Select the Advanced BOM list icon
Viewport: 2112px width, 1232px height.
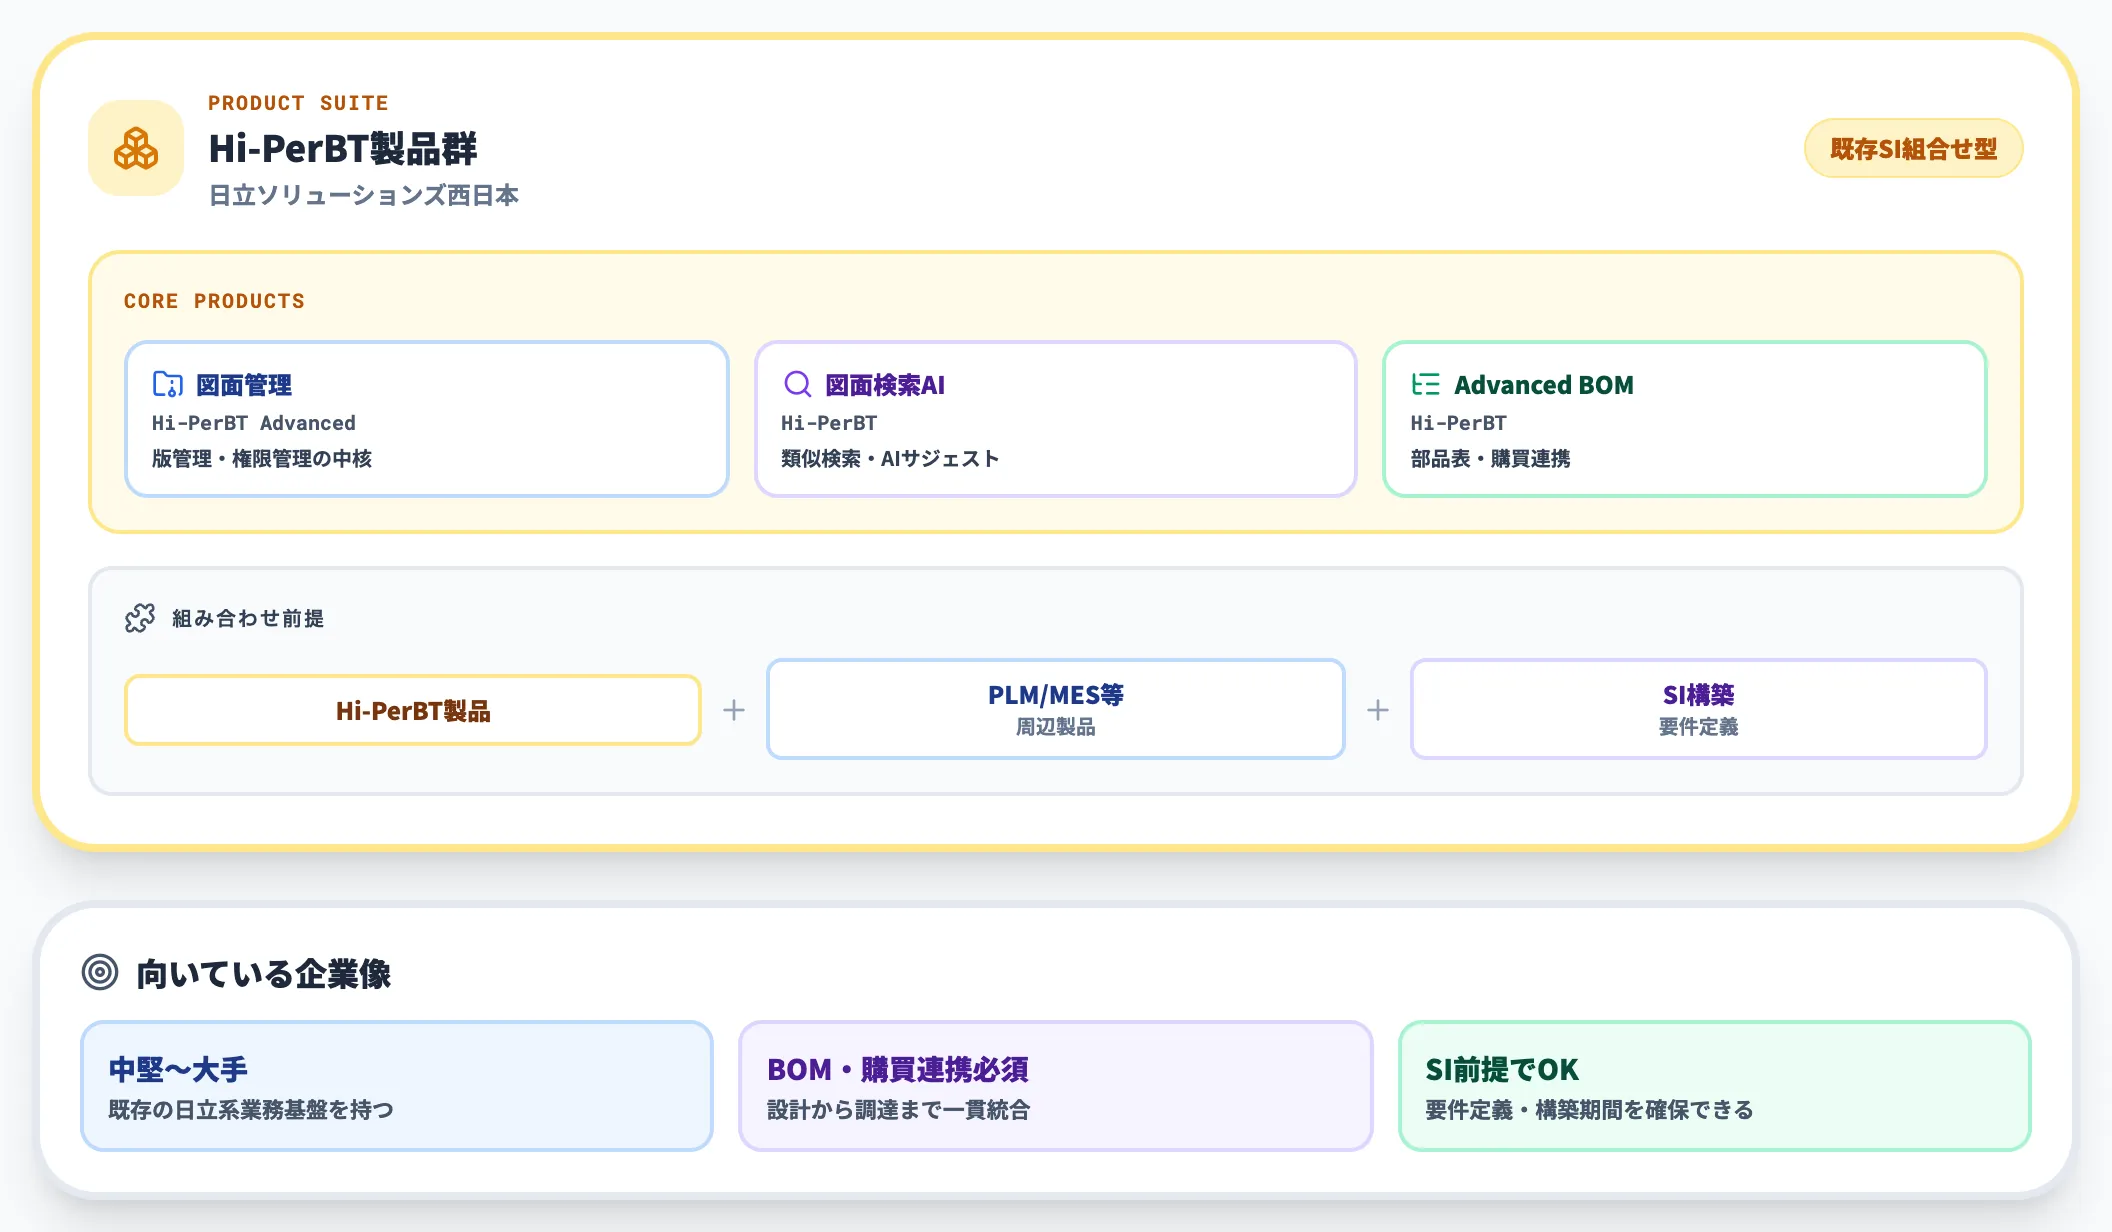tap(1427, 384)
